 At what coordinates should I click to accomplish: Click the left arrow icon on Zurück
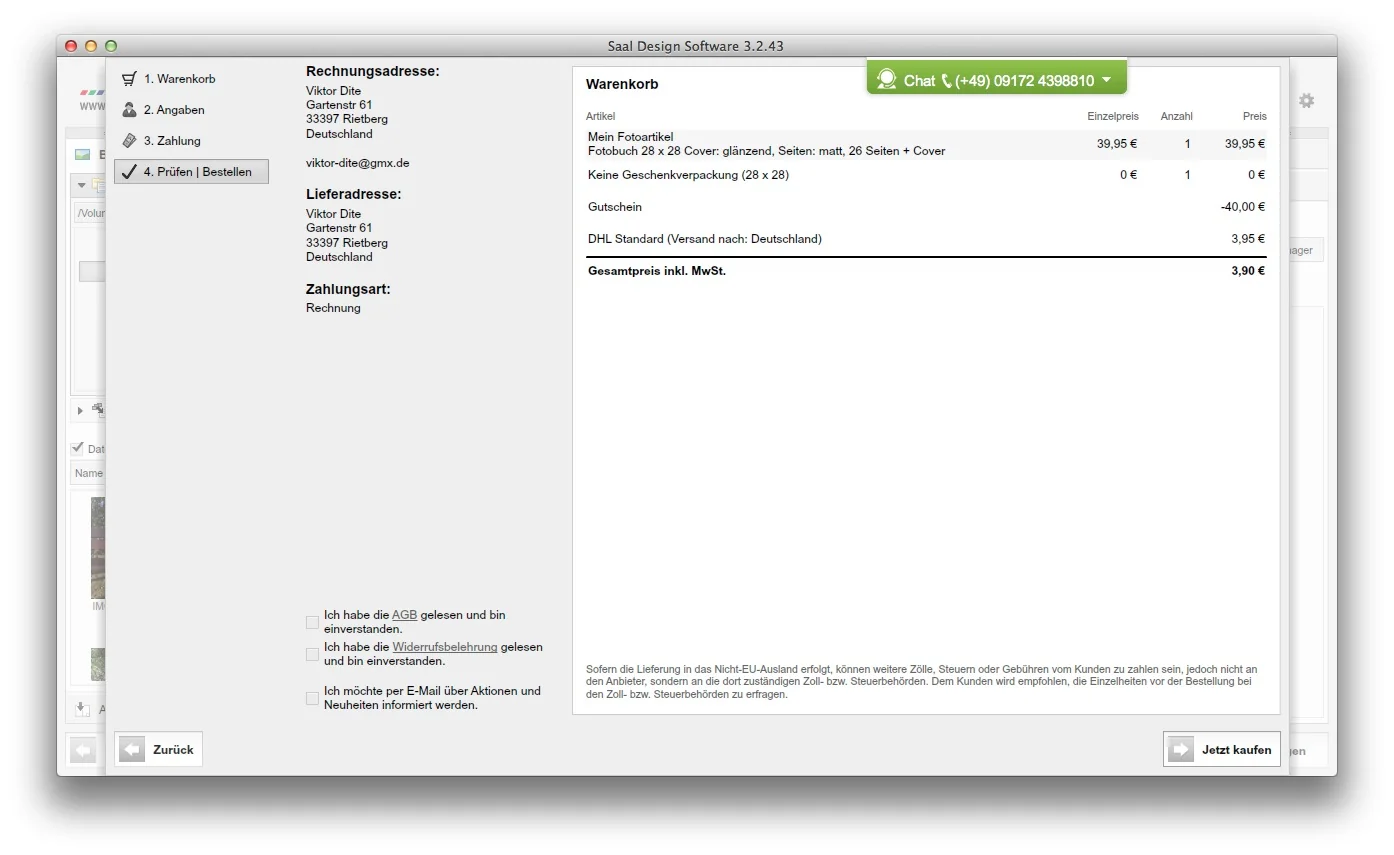click(x=132, y=749)
